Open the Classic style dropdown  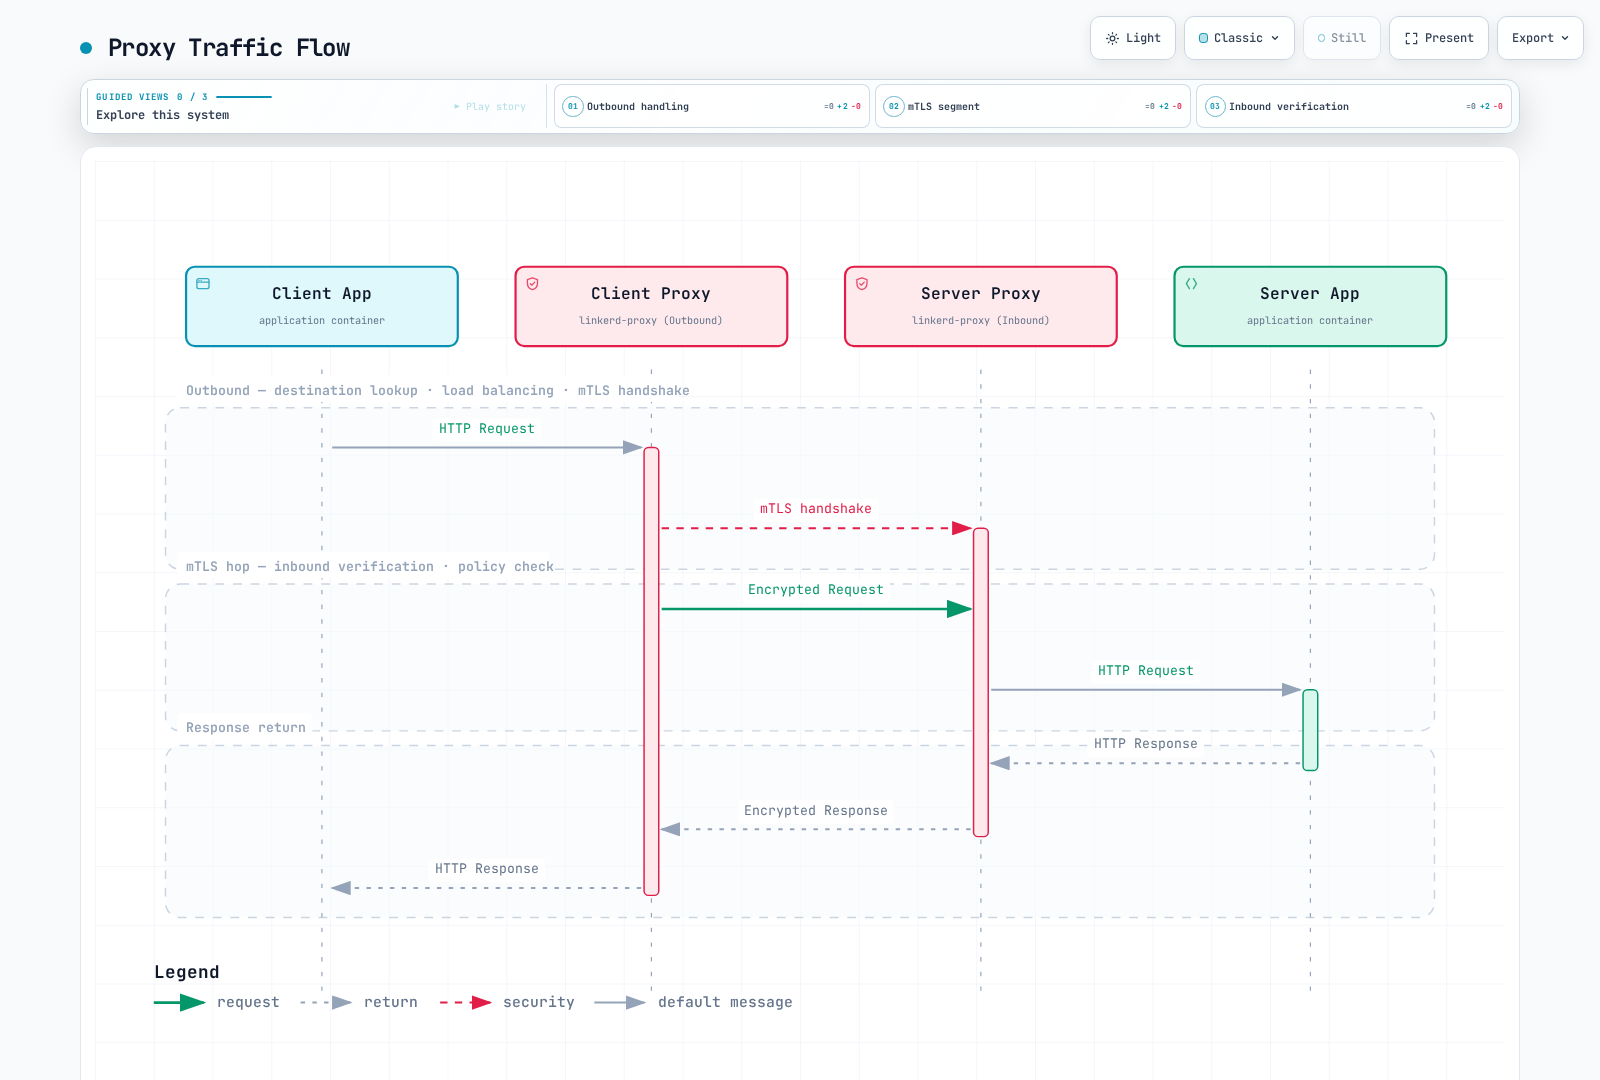pos(1239,38)
